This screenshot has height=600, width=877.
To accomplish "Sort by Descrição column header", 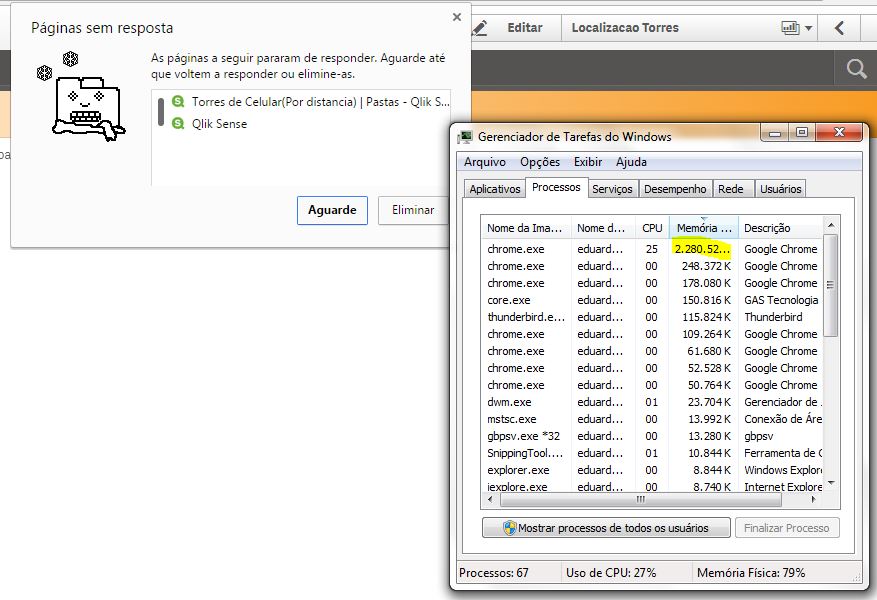I will [780, 228].
